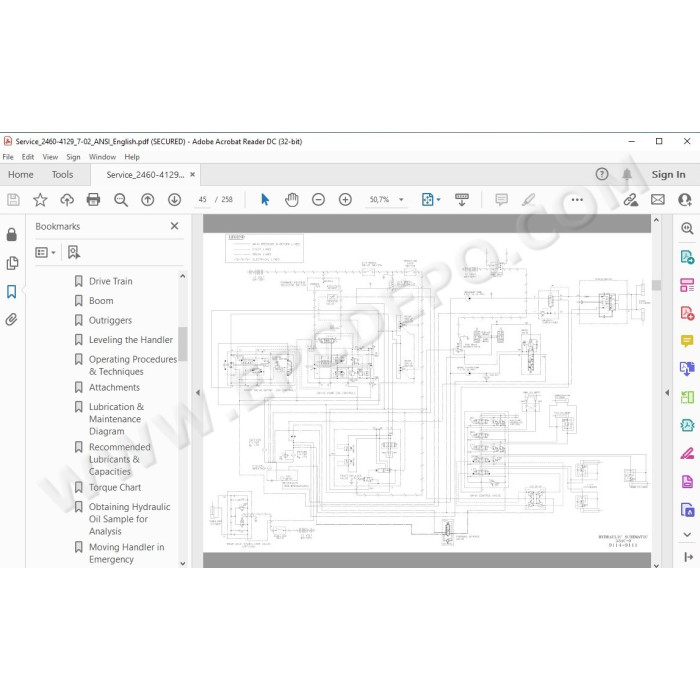Click the page number field showing 45
Viewport: 700px width, 700px height.
pyautogui.click(x=203, y=200)
